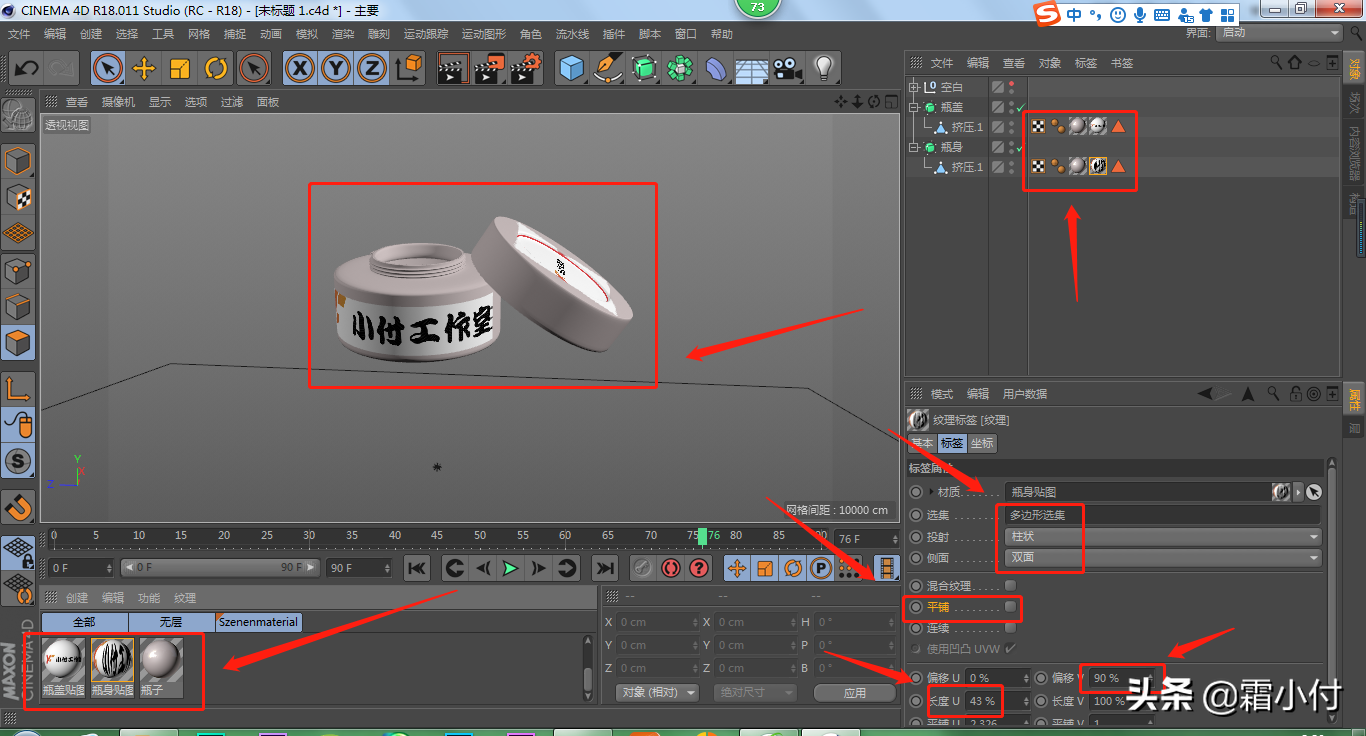The image size is (1366, 736).
Task: Enable the 平铺 (Tile) checkbox
Action: (1010, 607)
